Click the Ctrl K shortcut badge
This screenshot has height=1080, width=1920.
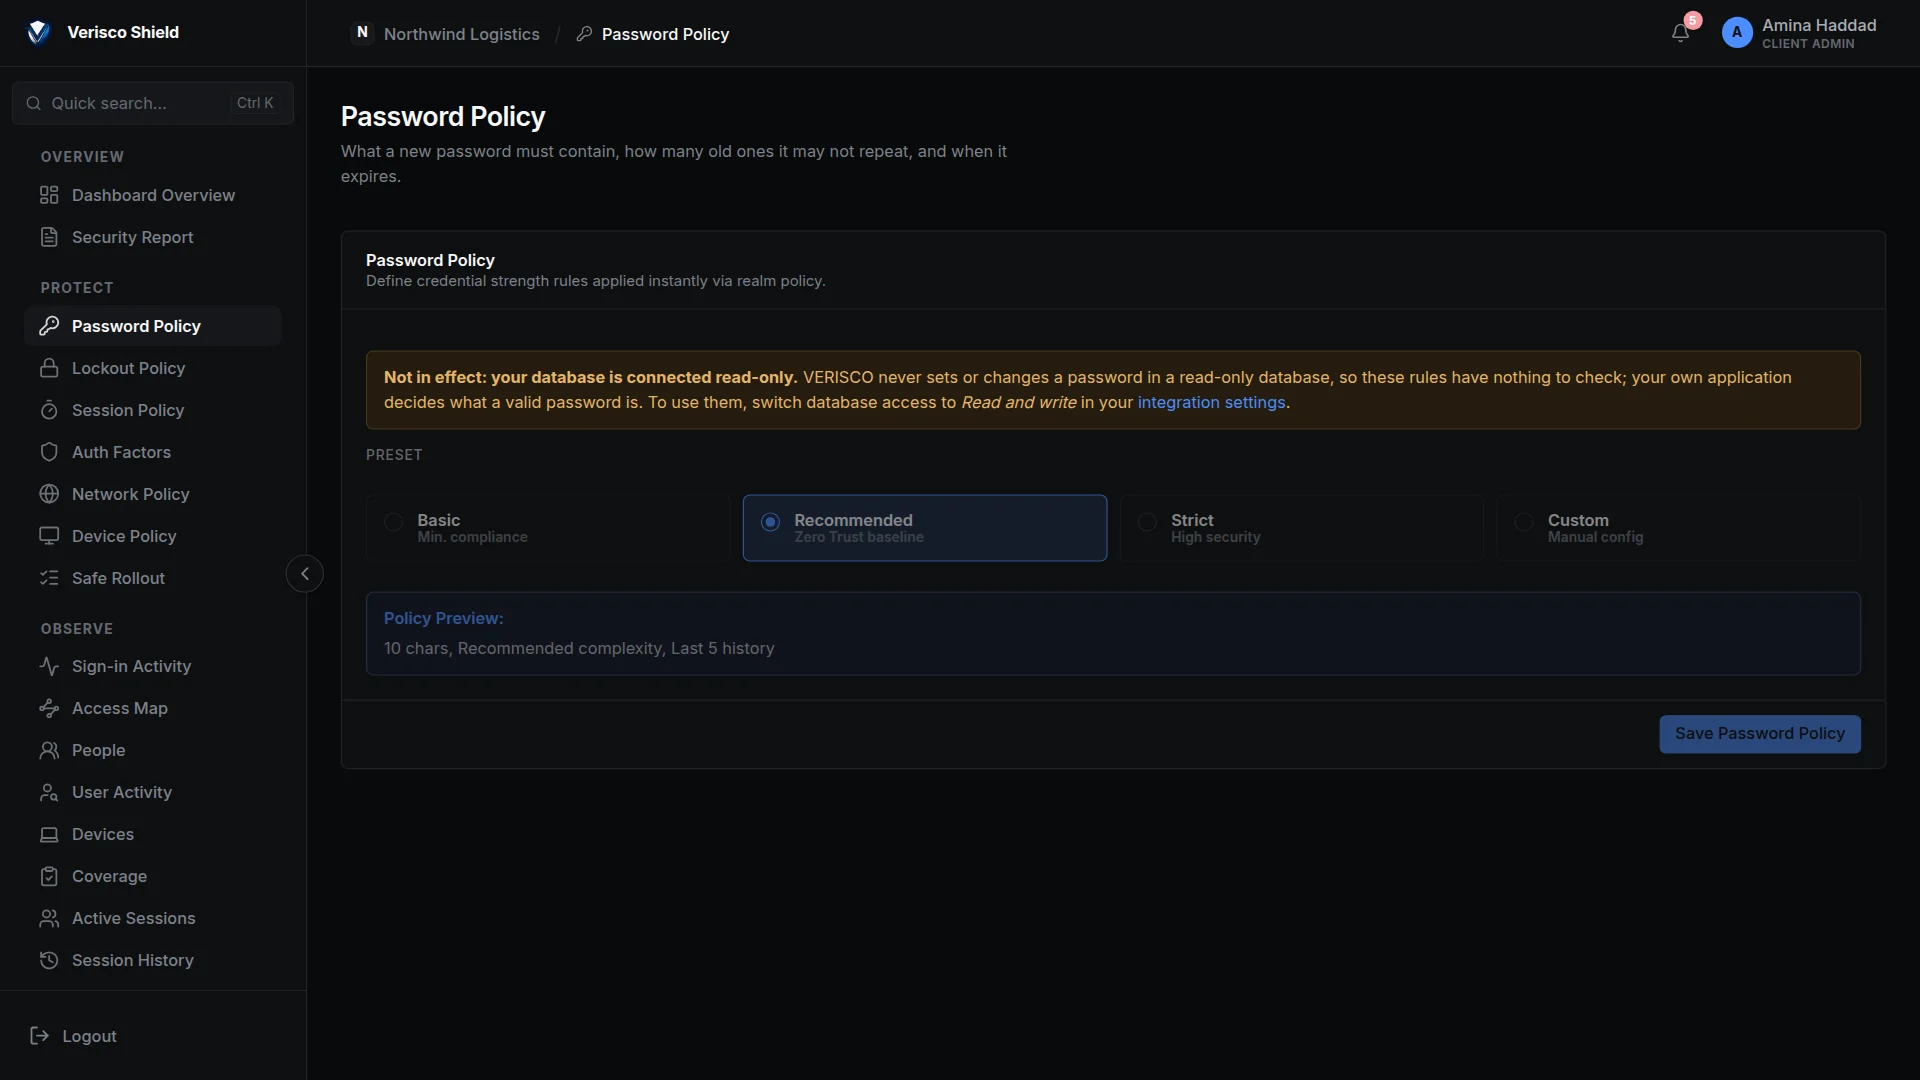pos(255,103)
